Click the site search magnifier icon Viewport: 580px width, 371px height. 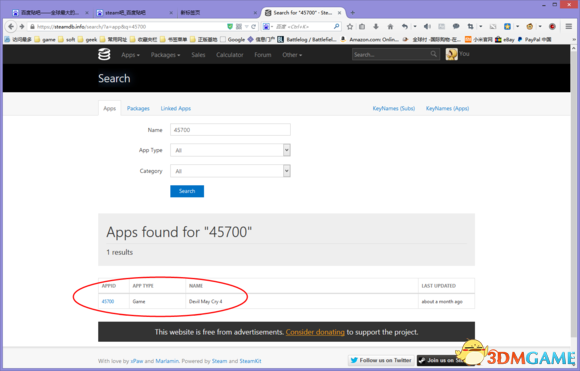pyautogui.click(x=434, y=54)
